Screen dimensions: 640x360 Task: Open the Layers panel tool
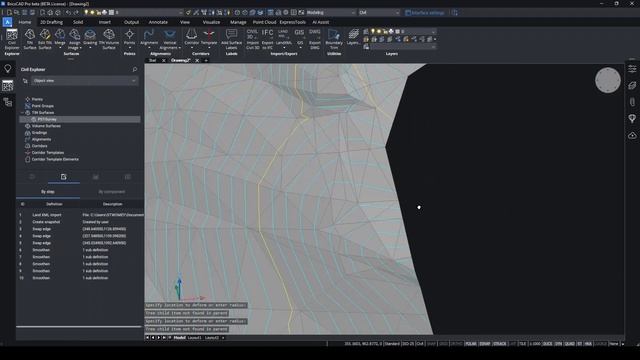(353, 37)
